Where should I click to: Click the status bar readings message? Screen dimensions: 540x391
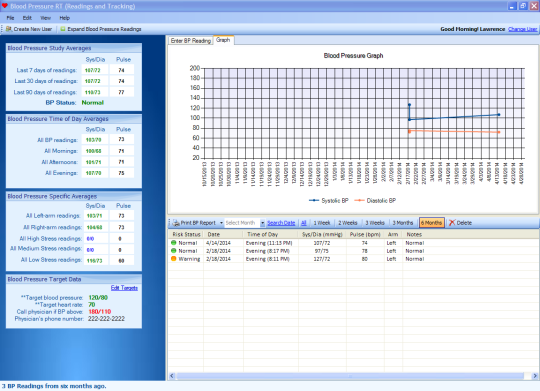pyautogui.click(x=54, y=386)
